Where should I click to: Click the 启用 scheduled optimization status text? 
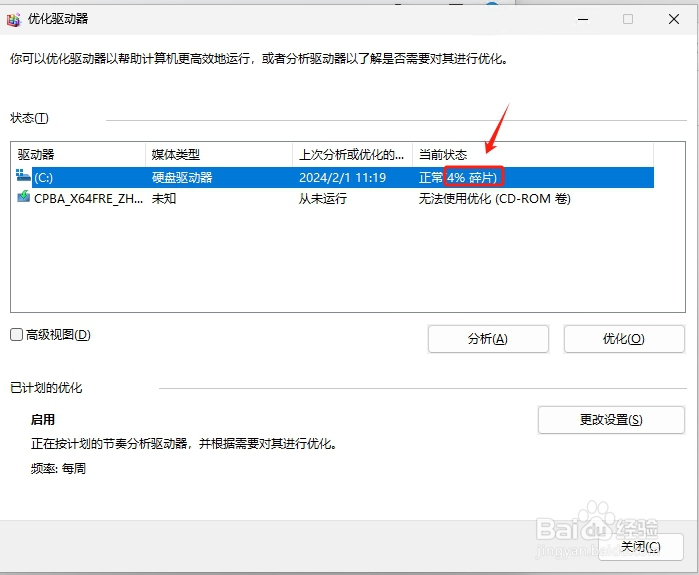pyautogui.click(x=43, y=419)
